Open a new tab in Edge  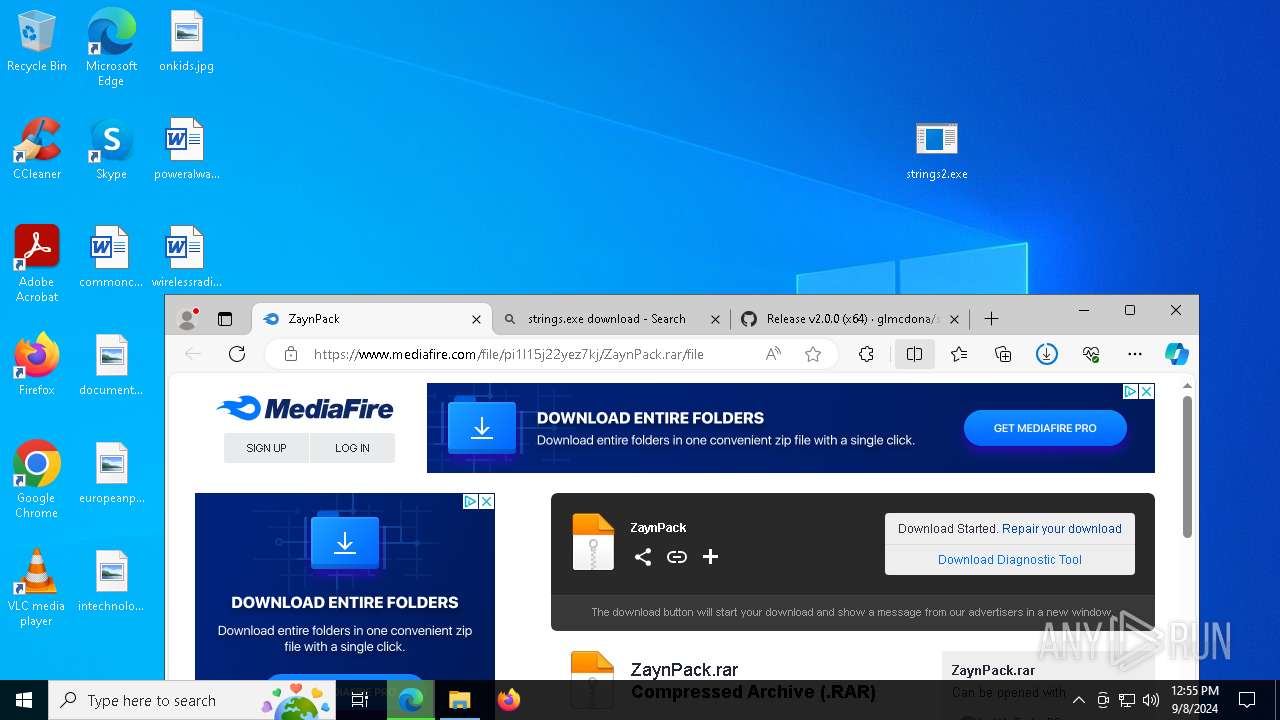coord(991,319)
